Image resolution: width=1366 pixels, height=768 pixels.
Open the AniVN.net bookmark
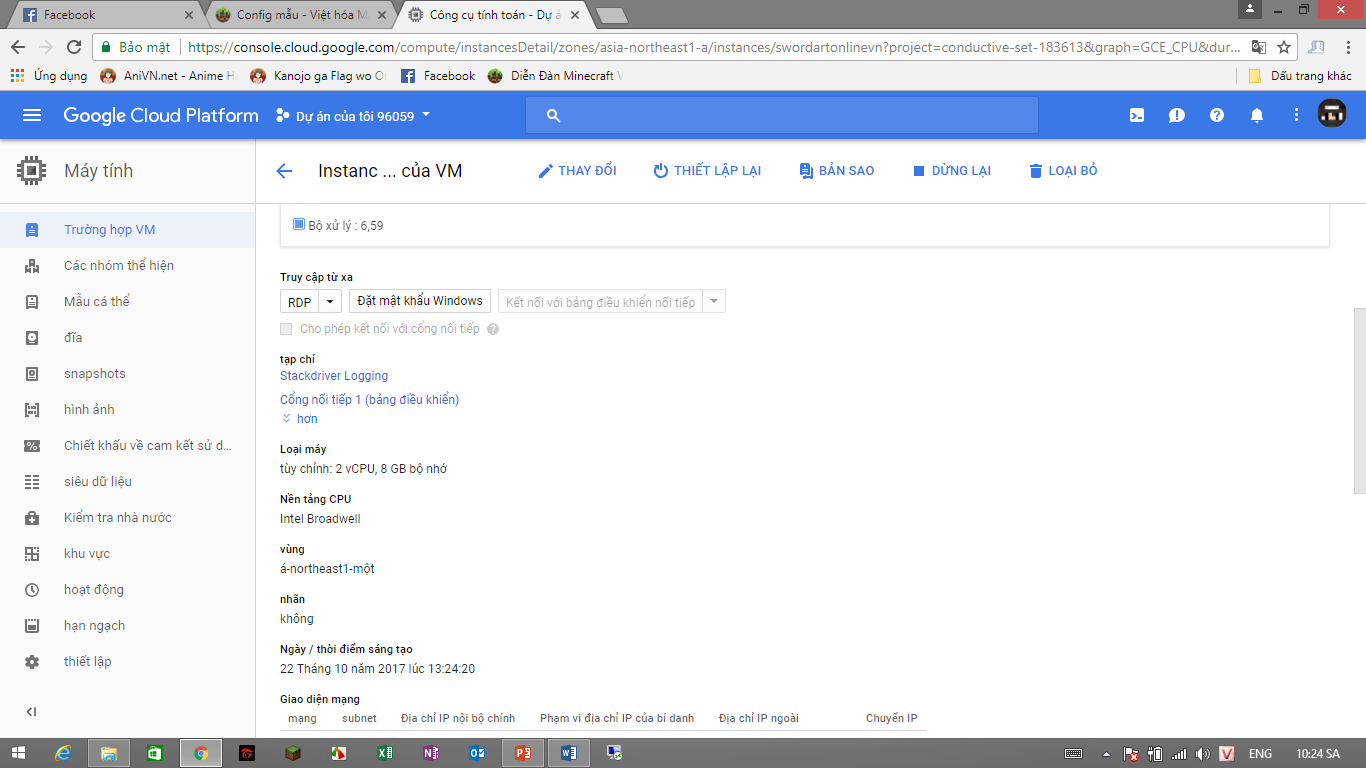[167, 76]
